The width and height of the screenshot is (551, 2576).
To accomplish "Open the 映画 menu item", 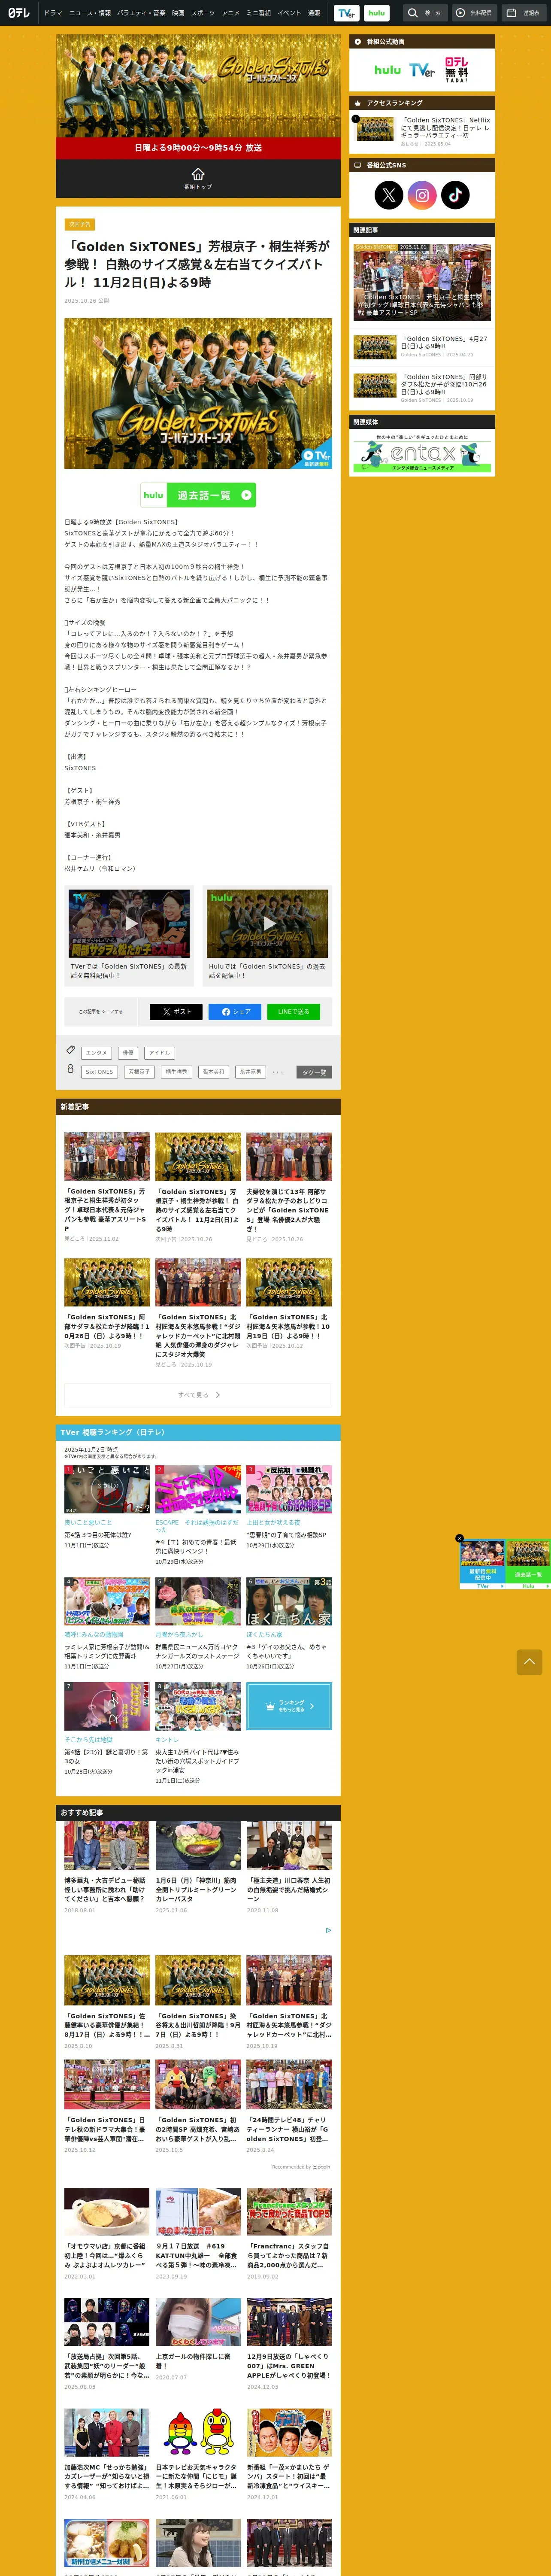I will 178,13.
